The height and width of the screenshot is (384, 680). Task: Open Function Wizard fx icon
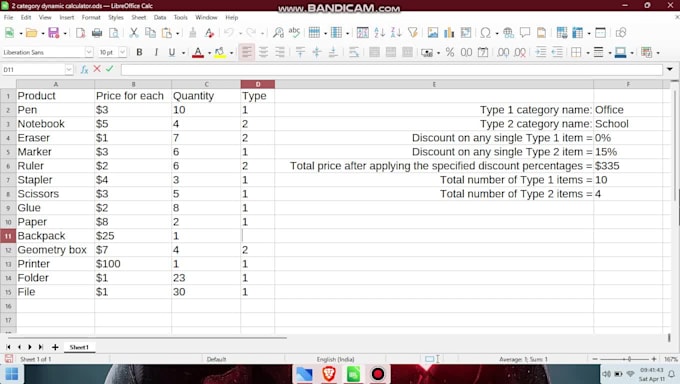tap(84, 69)
